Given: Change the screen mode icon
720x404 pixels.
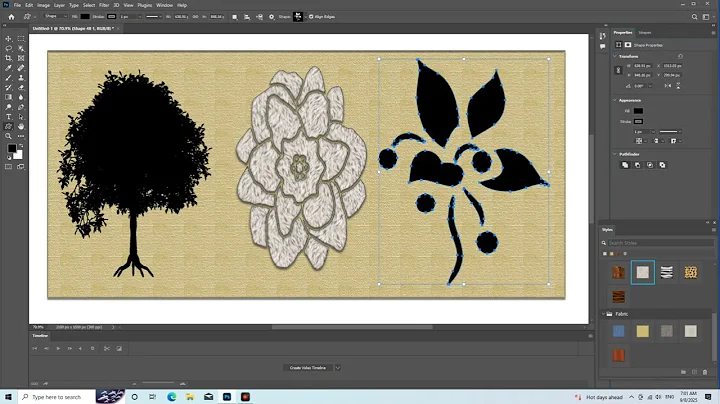Looking at the screenshot, I should point(21,167).
